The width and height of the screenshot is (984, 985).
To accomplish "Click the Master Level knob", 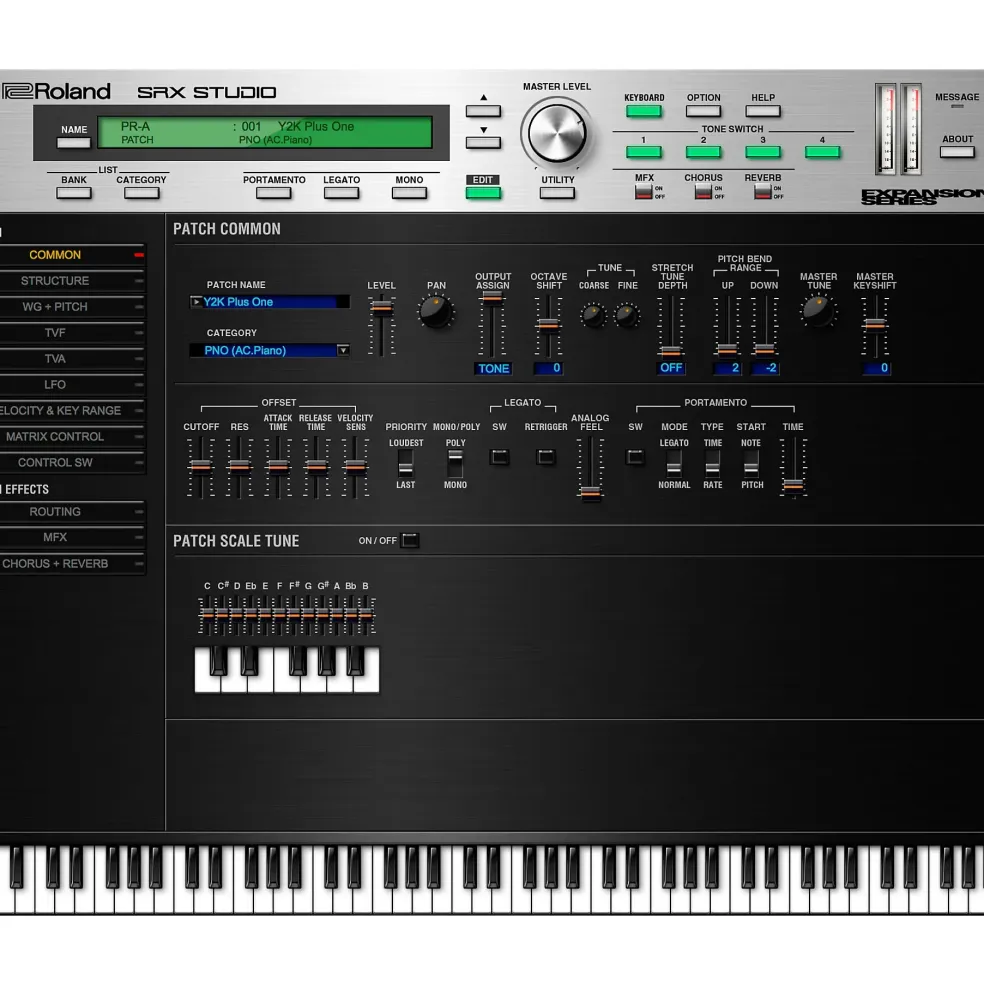I will (x=557, y=133).
